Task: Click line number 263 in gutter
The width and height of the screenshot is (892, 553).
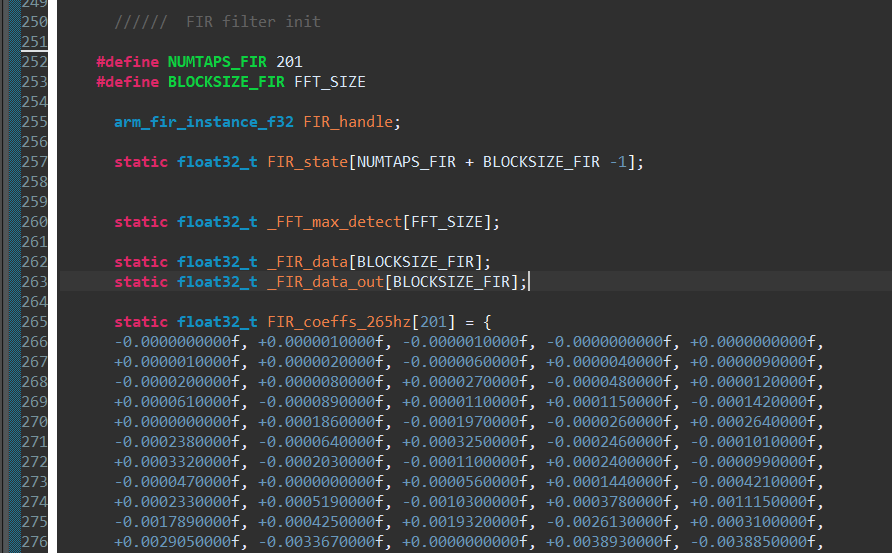Action: coord(34,282)
